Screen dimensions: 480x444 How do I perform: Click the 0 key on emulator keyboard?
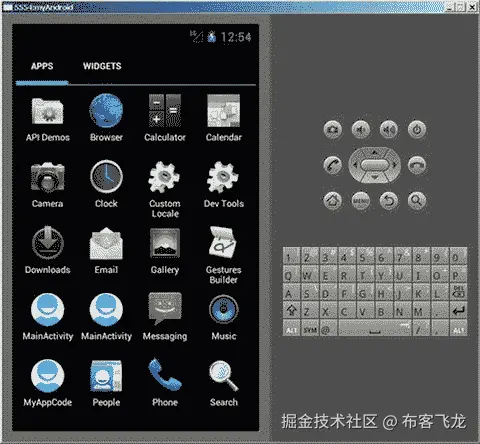(458, 257)
